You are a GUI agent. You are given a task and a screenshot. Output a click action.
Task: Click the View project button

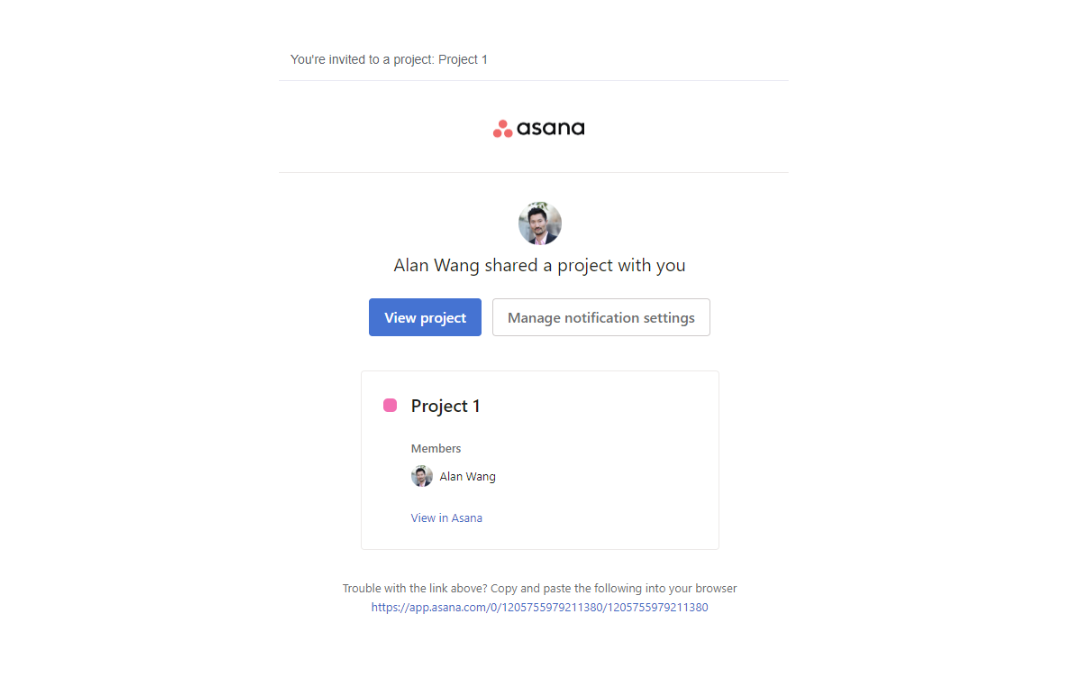424,317
